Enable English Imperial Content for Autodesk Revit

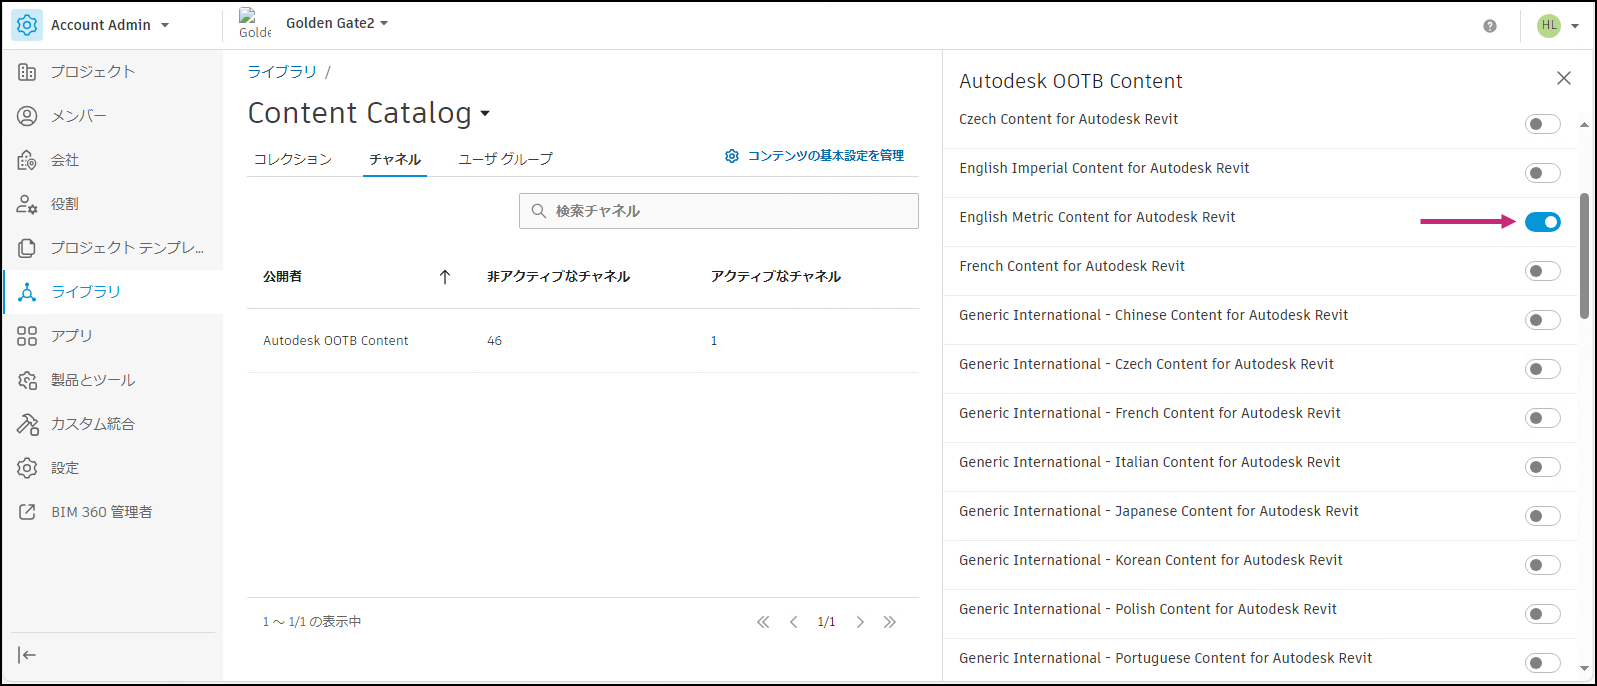tap(1543, 173)
